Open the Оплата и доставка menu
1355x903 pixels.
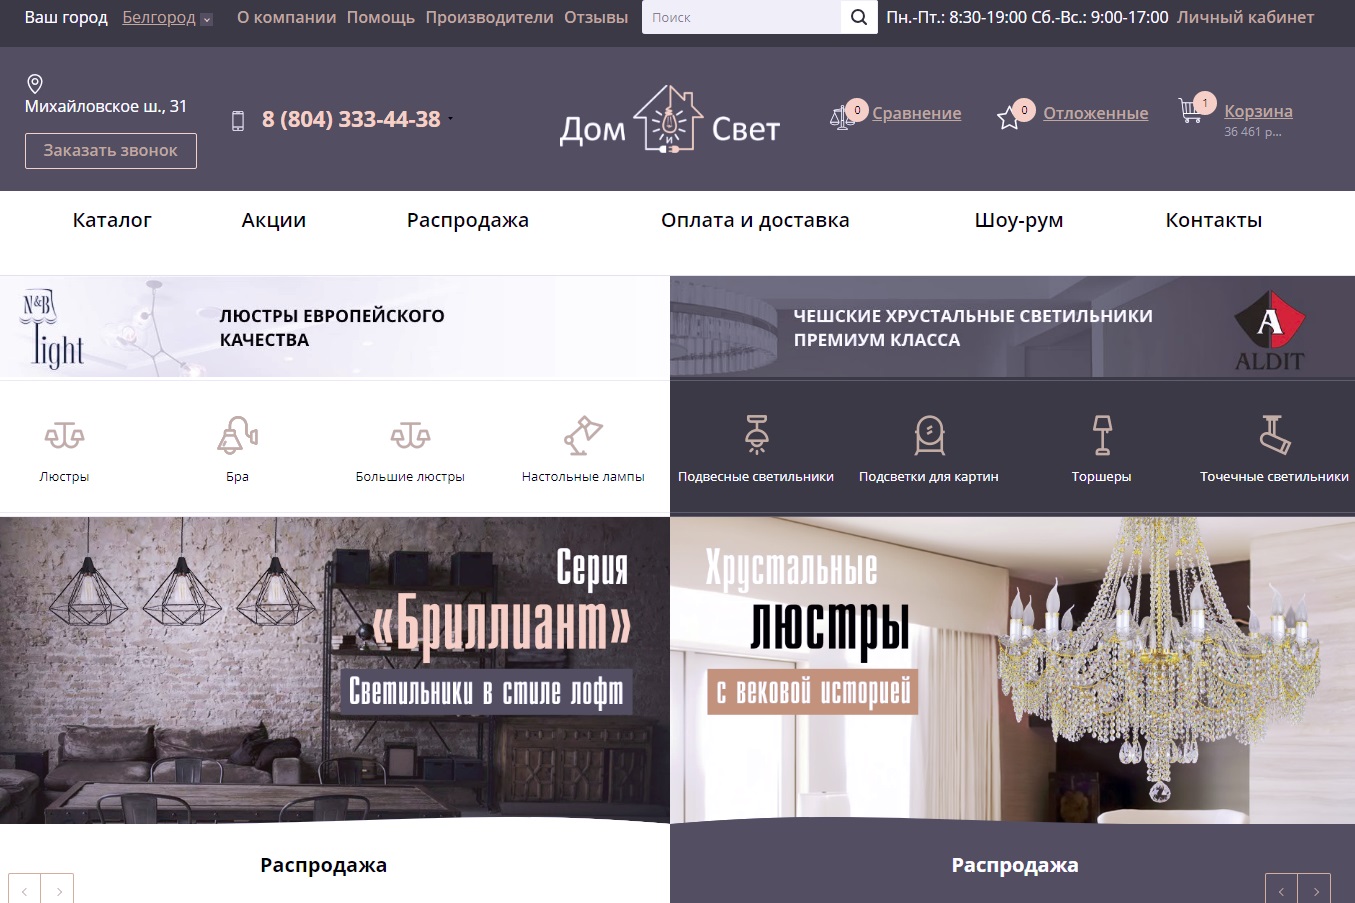tap(755, 220)
